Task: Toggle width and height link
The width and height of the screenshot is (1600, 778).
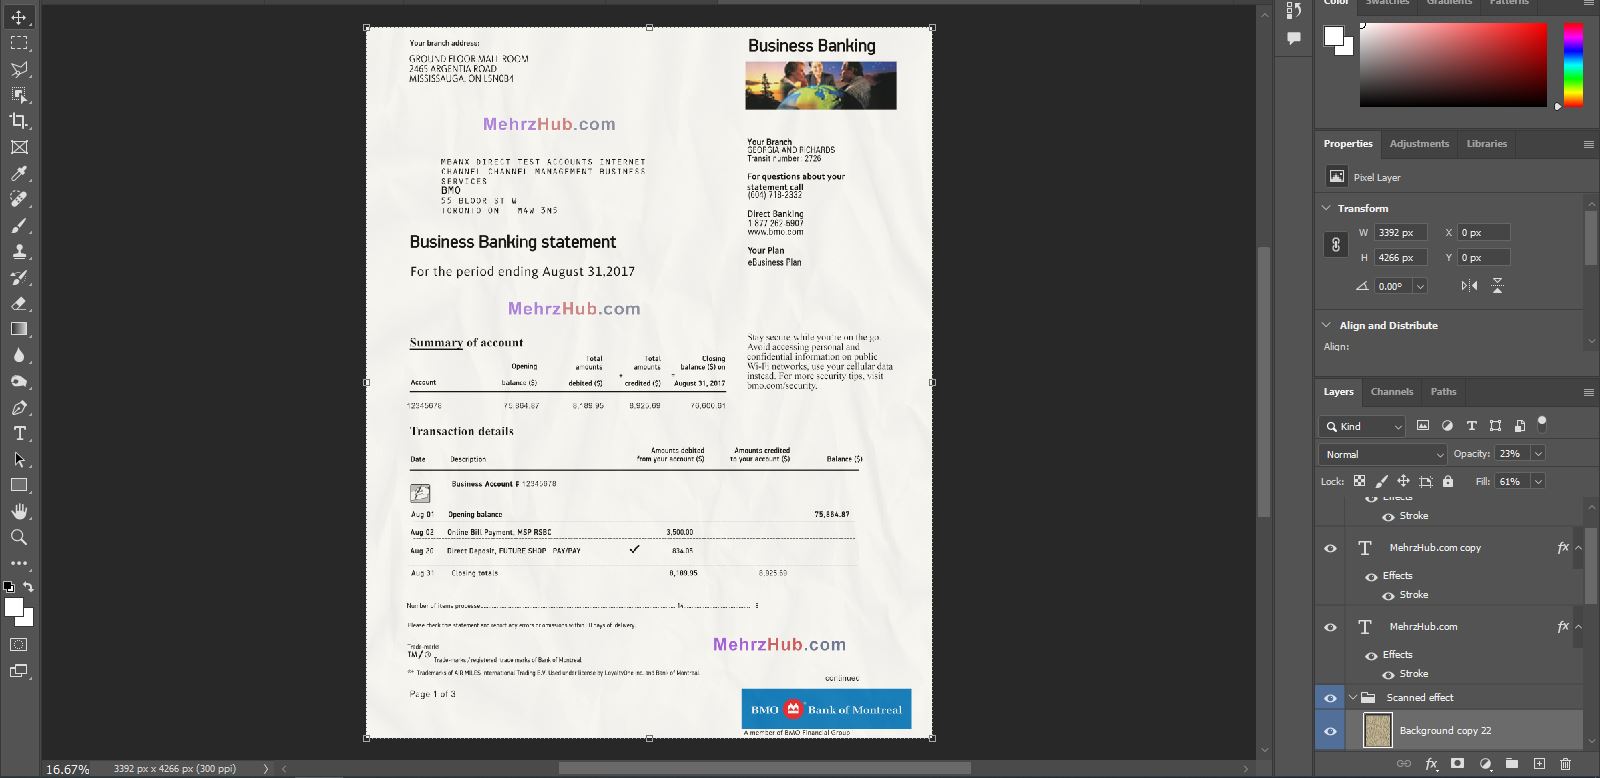Action: coord(1335,245)
